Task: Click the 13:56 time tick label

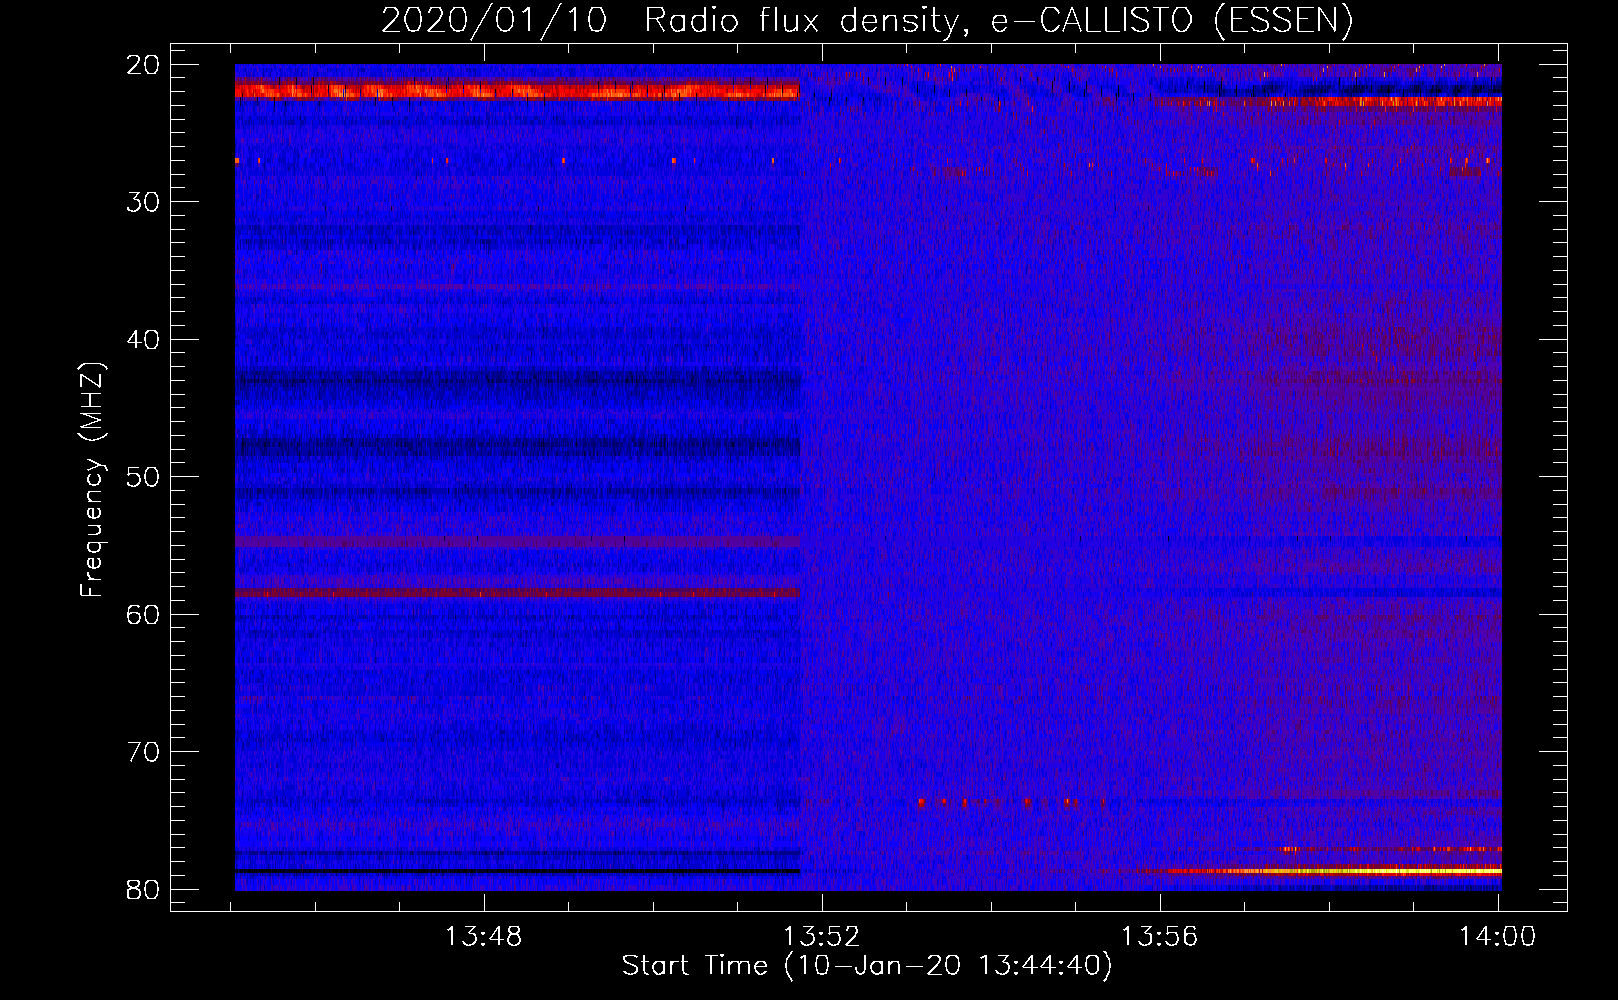Action: (x=1160, y=937)
